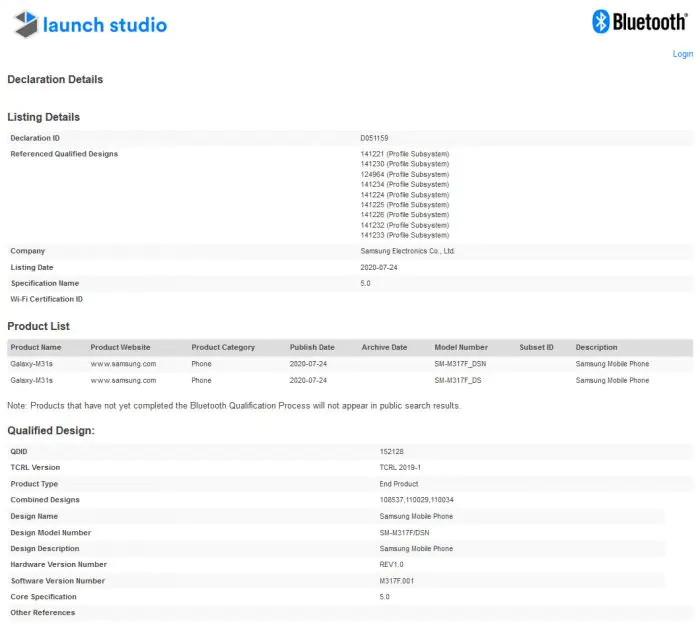
Task: Select Product Type value End Product
Action: [x=399, y=484]
